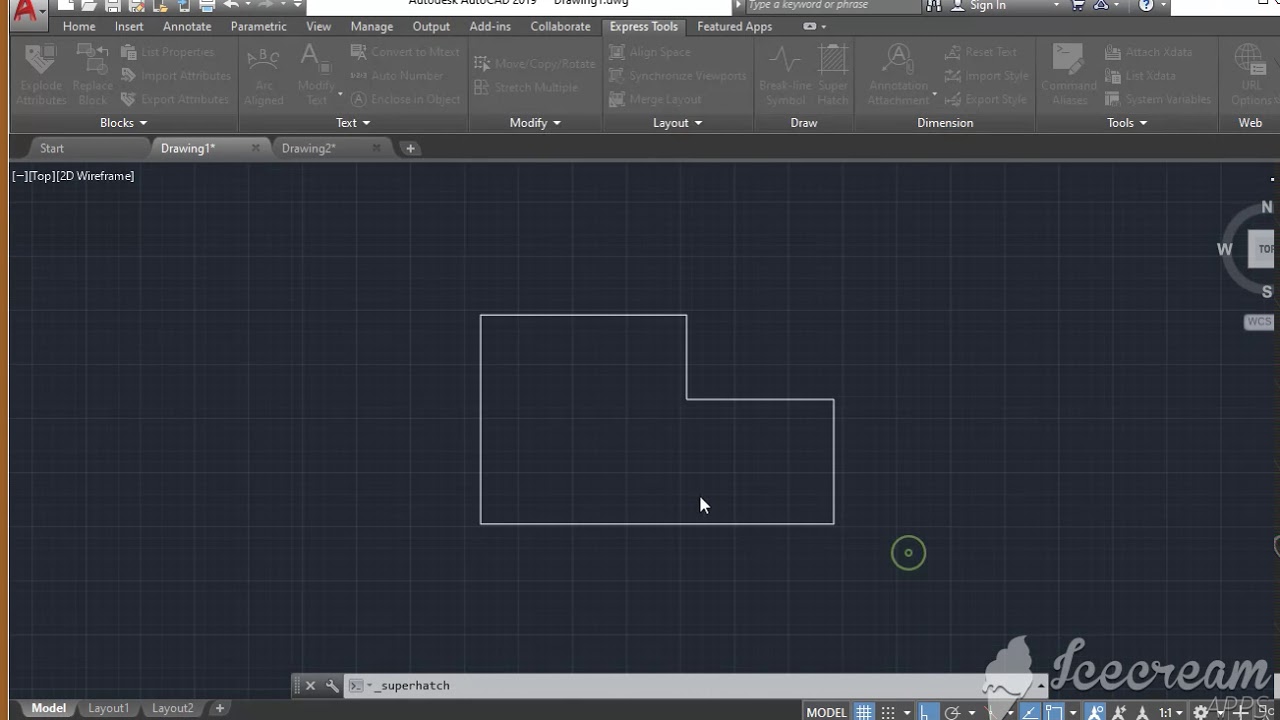Select the Export Style command

[985, 100]
